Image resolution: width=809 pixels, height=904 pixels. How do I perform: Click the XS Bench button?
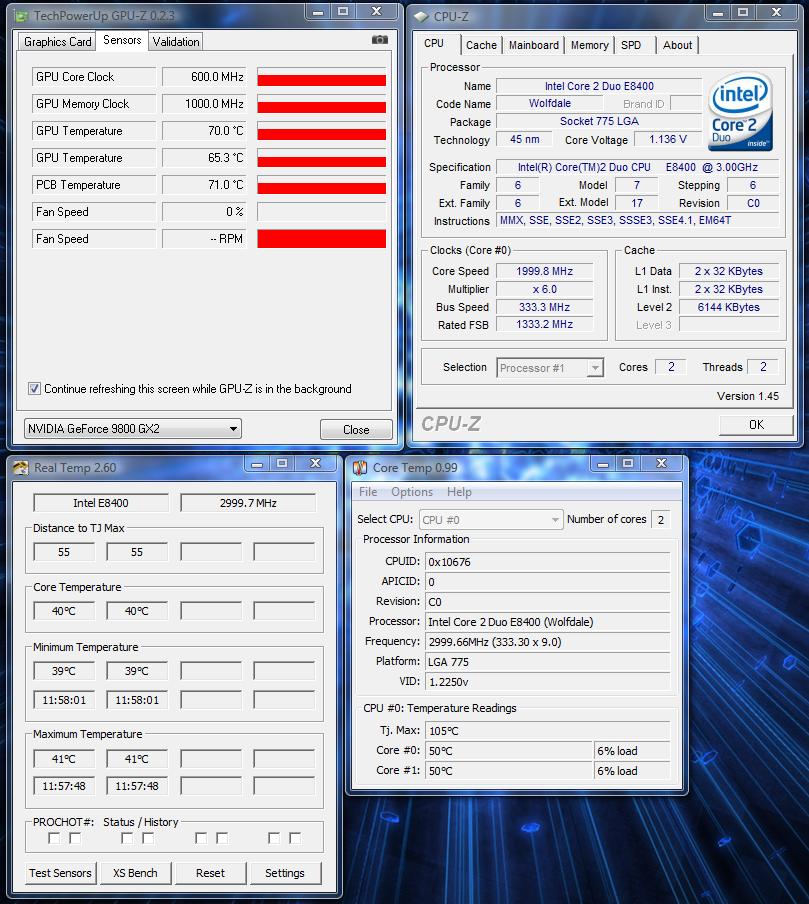[x=135, y=873]
